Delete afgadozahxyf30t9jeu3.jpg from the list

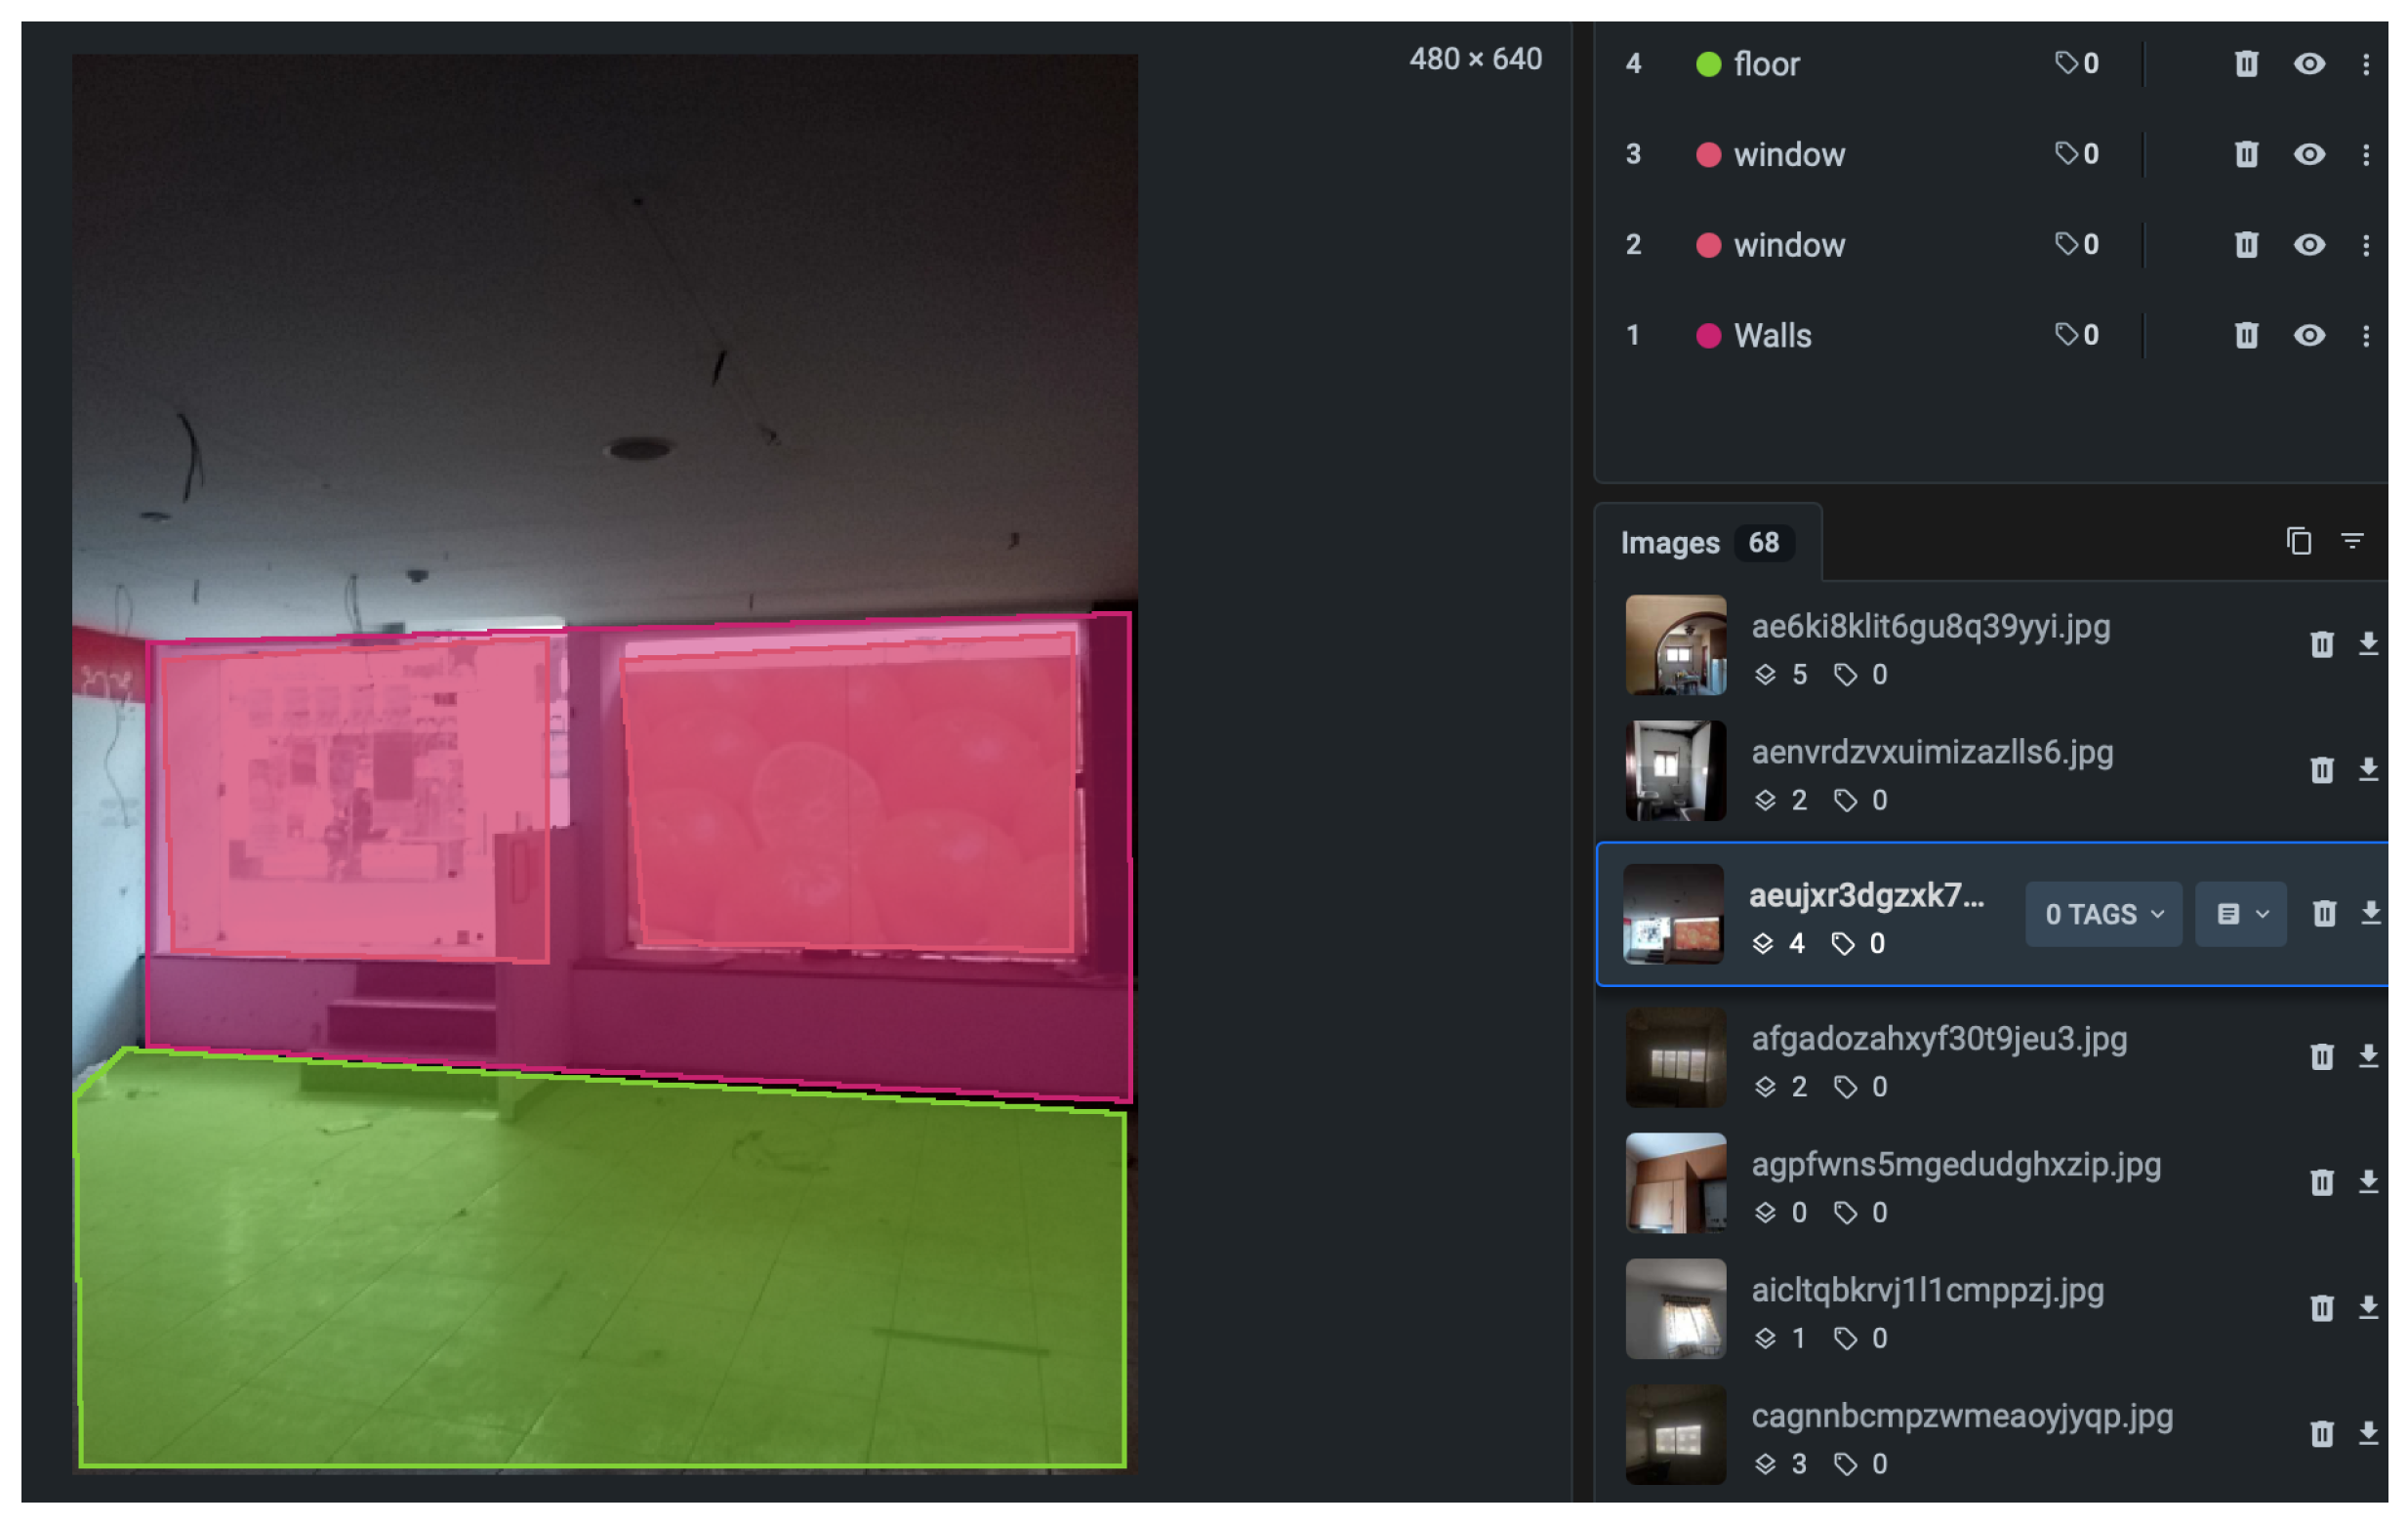pos(2321,1057)
